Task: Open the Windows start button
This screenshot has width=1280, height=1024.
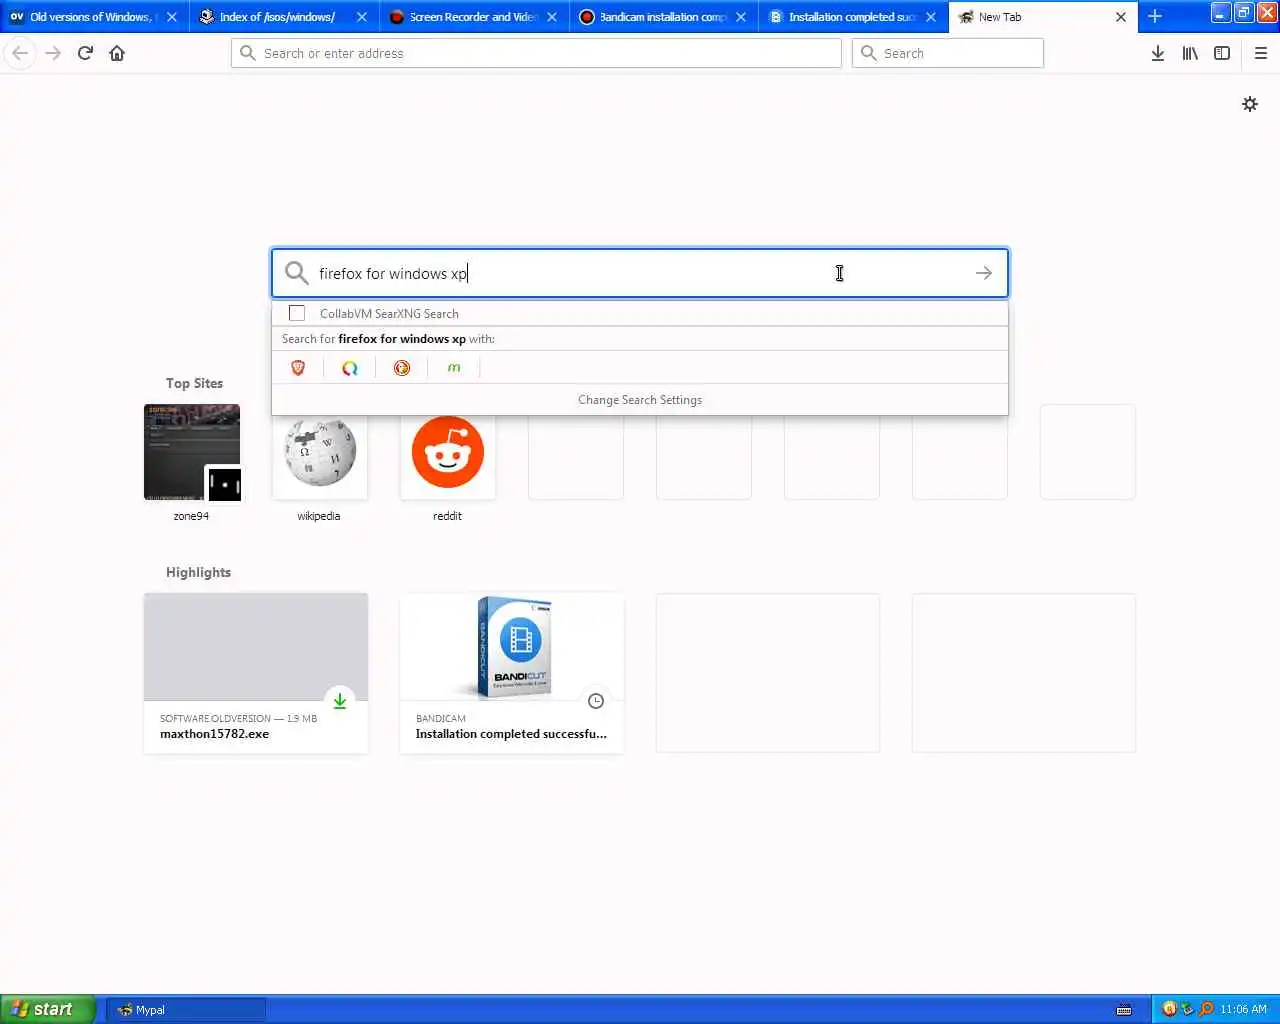Action: (48, 1009)
